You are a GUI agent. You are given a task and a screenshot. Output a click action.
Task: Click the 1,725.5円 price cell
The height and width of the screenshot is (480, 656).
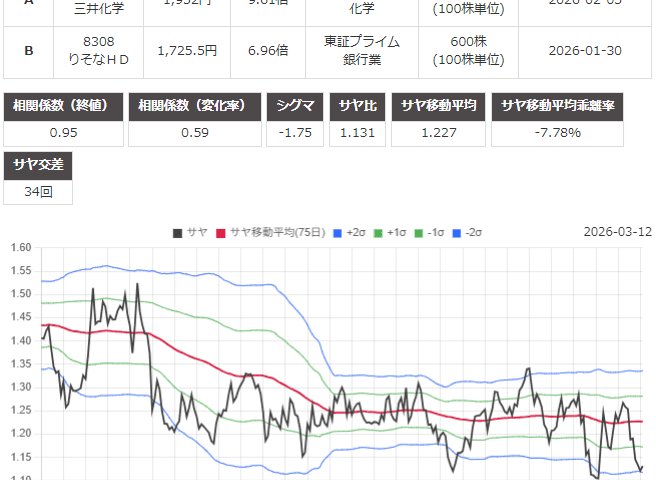(x=189, y=49)
